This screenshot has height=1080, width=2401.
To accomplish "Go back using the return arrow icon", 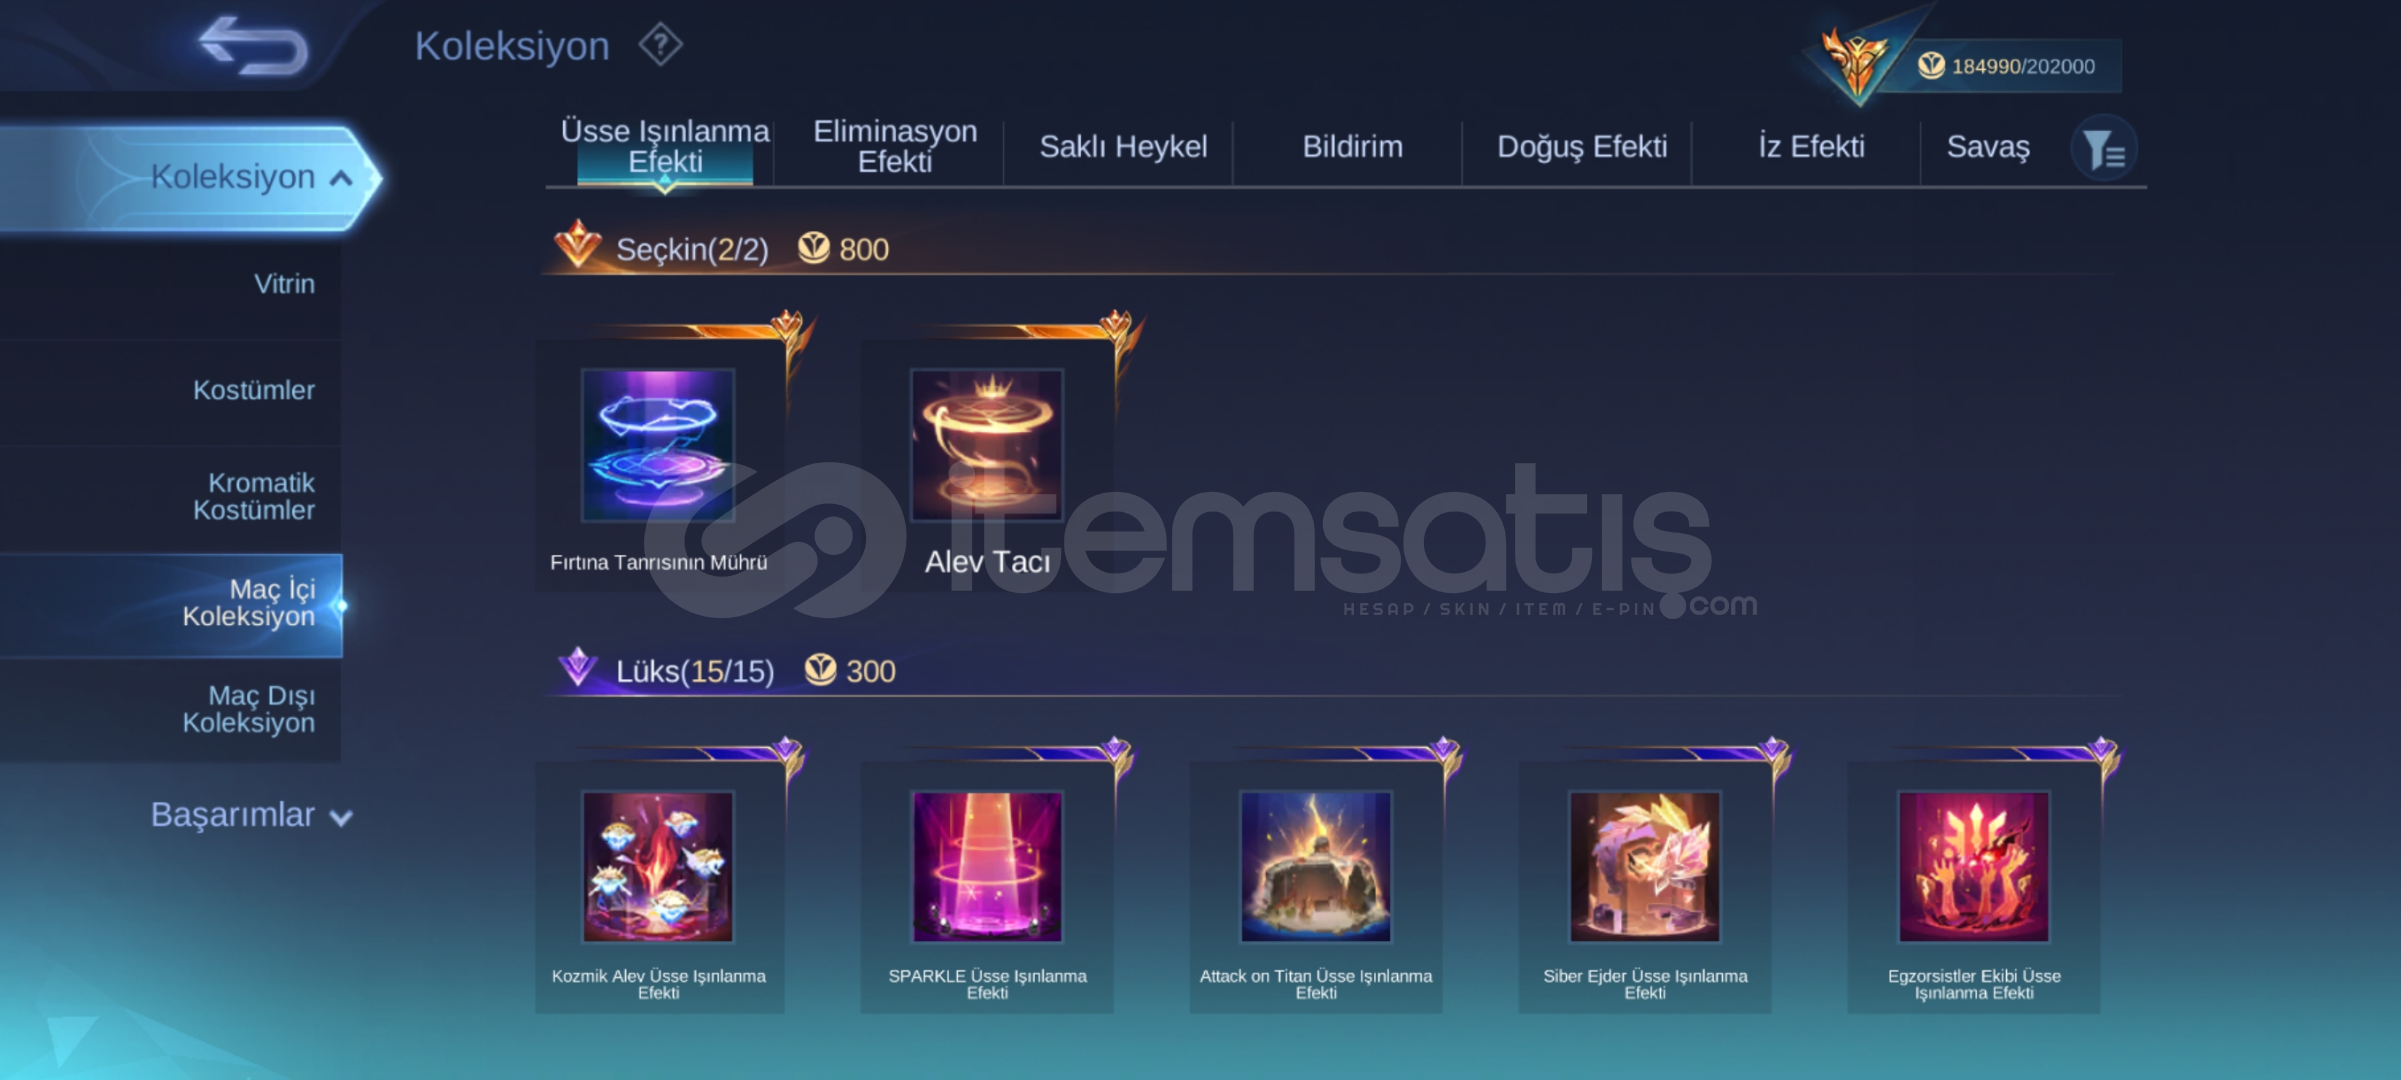I will point(253,45).
